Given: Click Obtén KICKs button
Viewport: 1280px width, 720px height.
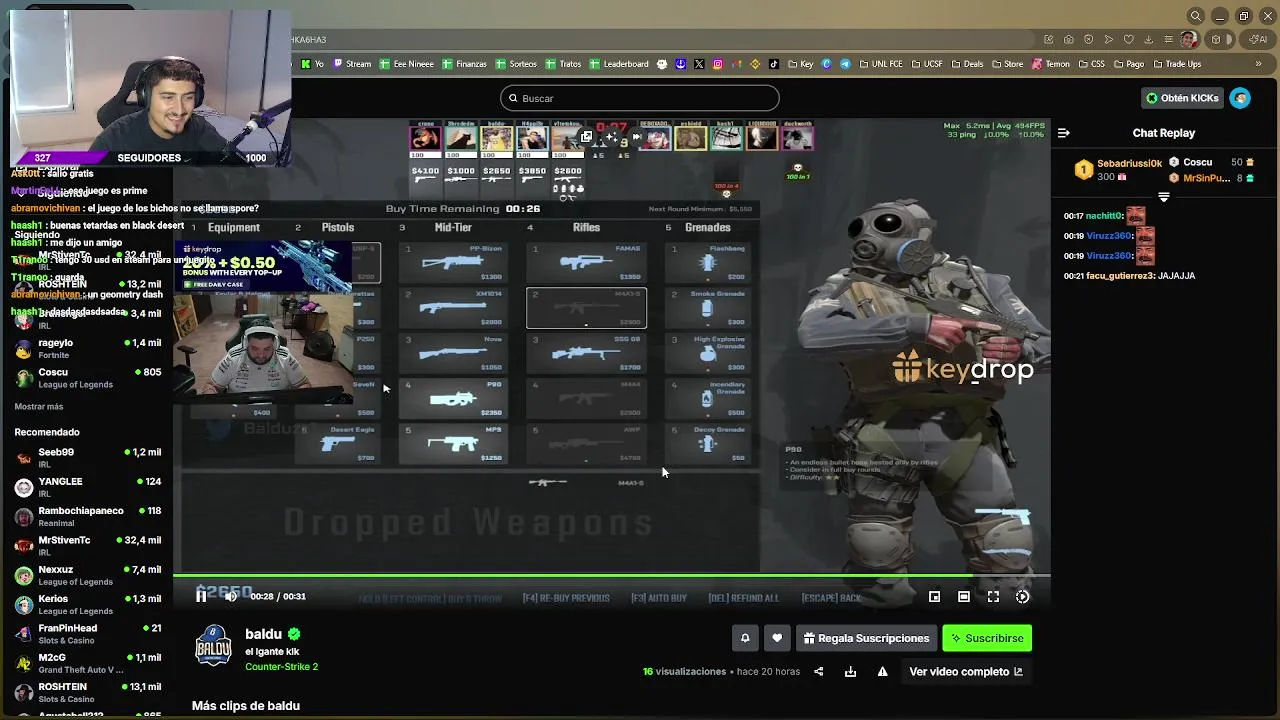Looking at the screenshot, I should [x=1182, y=98].
